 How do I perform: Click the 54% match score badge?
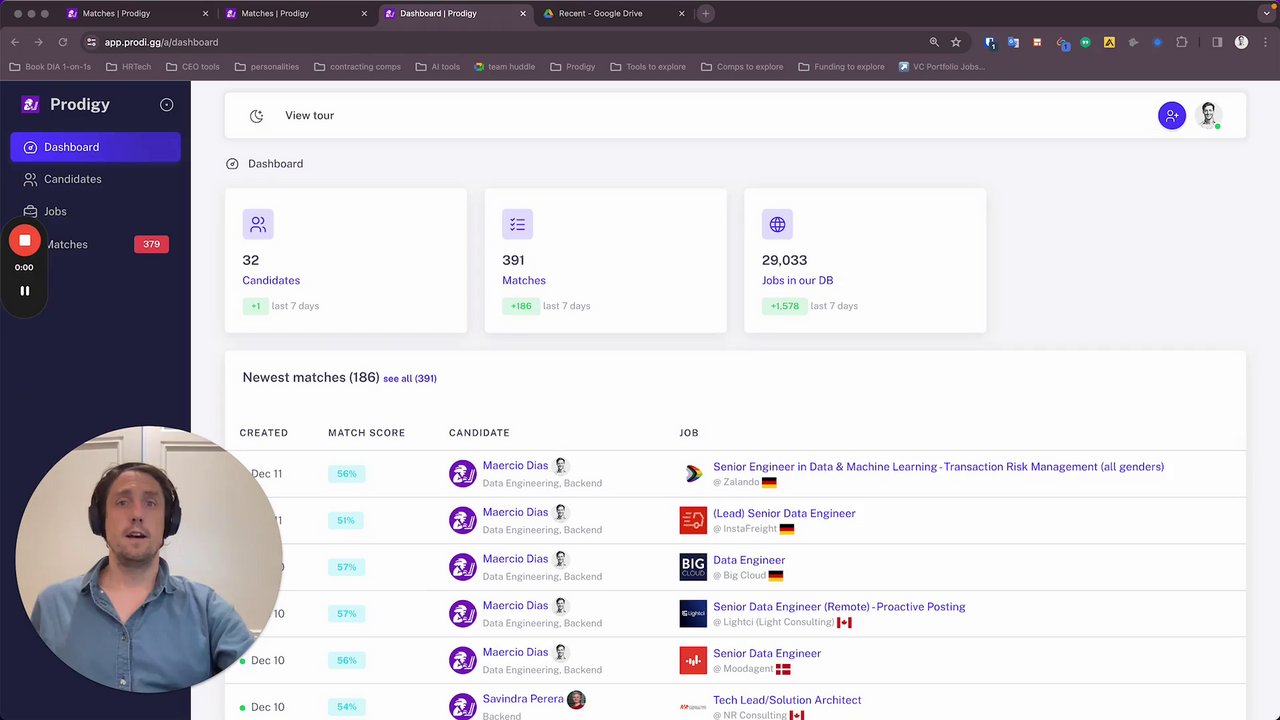pyautogui.click(x=346, y=707)
